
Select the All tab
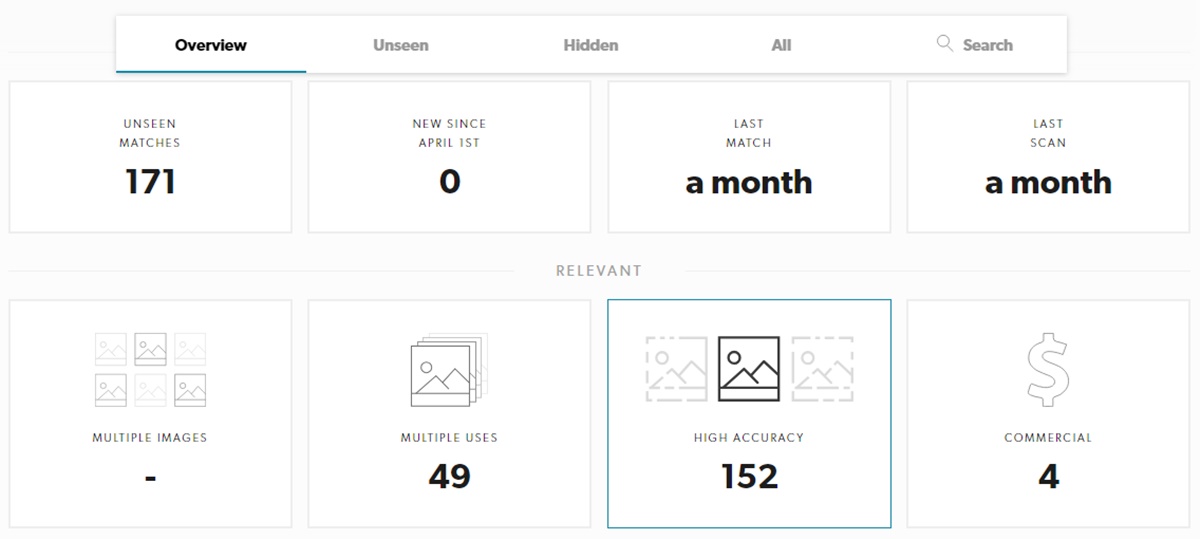pyautogui.click(x=781, y=45)
